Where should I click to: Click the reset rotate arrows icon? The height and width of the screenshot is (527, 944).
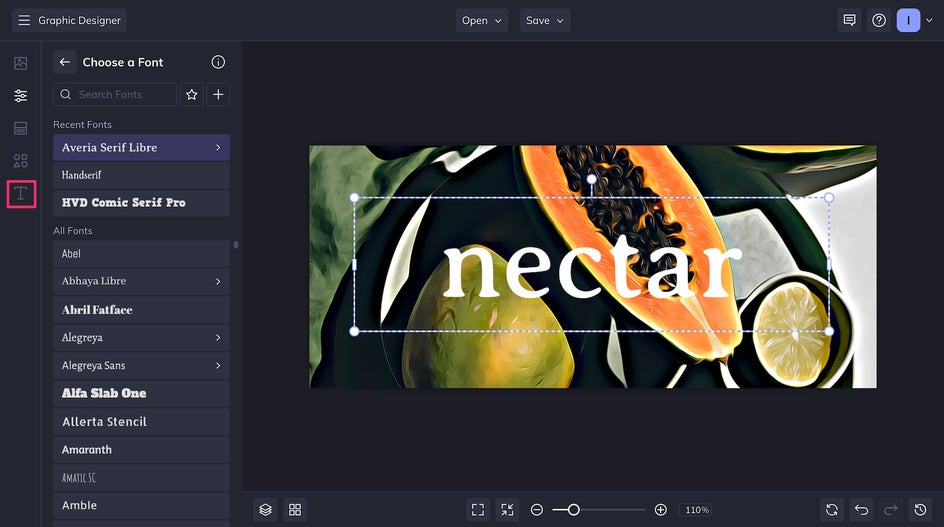(832, 510)
